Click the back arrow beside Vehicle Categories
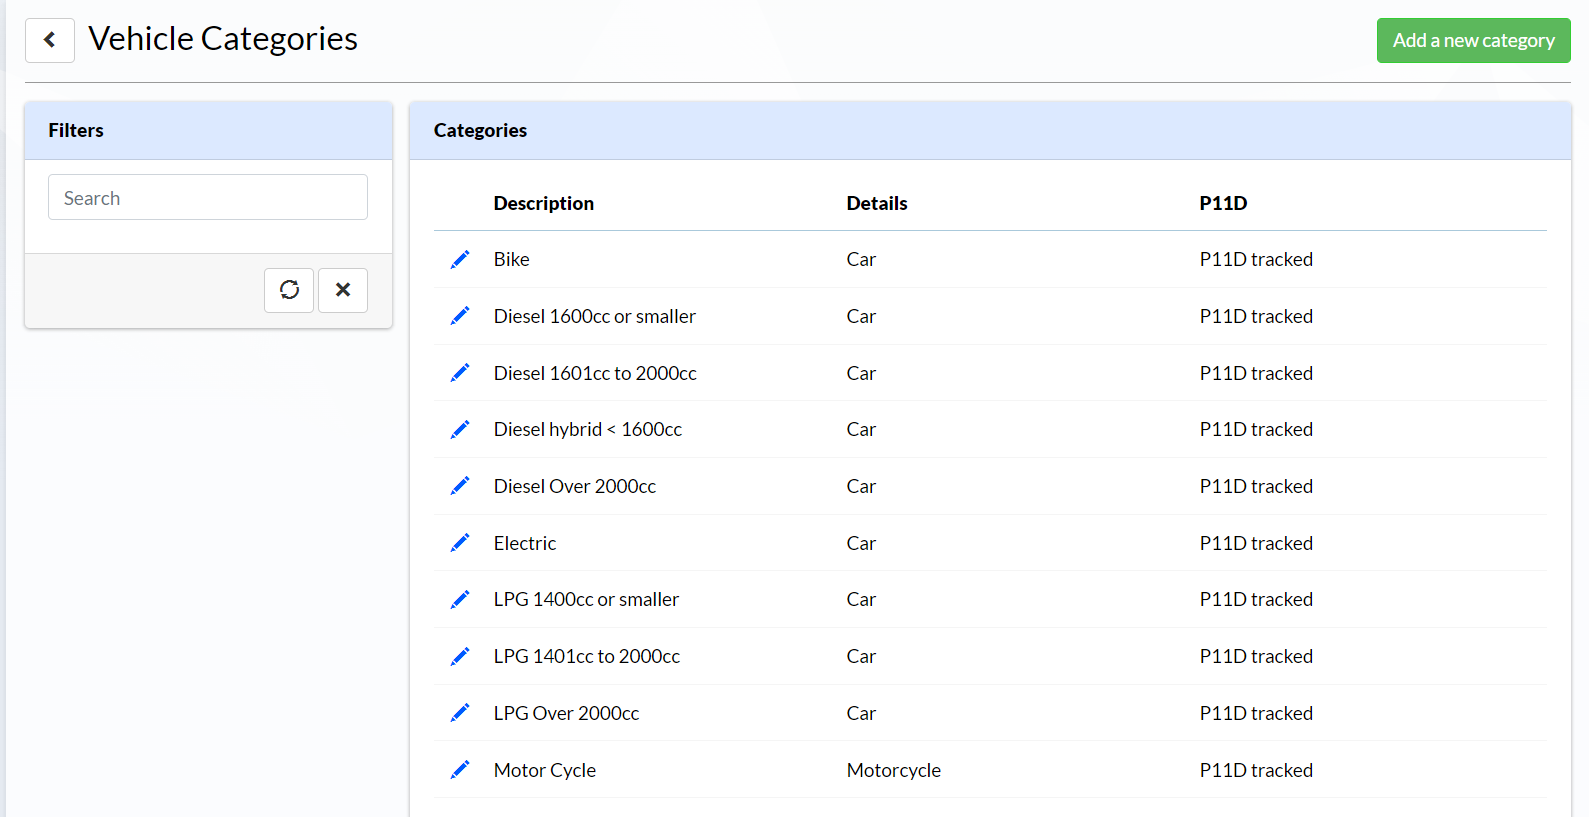 (x=50, y=40)
